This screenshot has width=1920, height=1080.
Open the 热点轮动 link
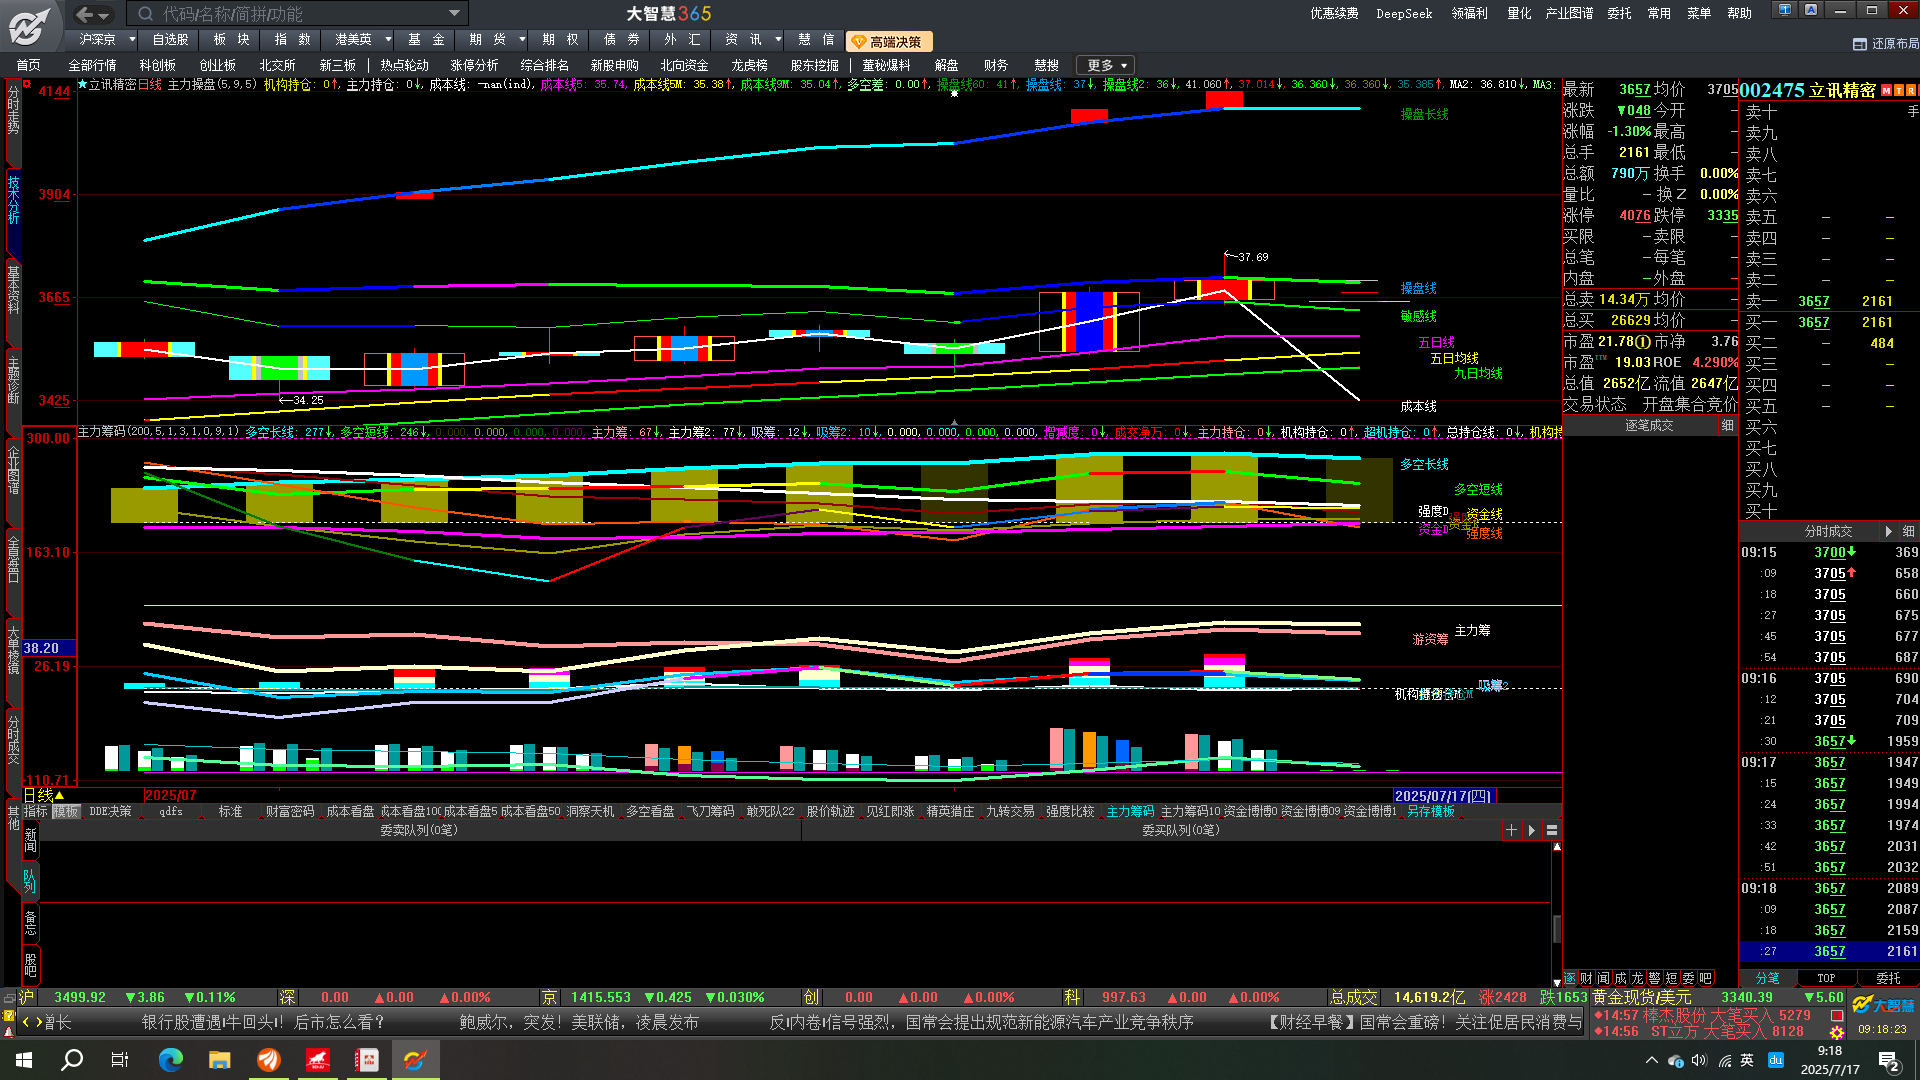pos(404,65)
